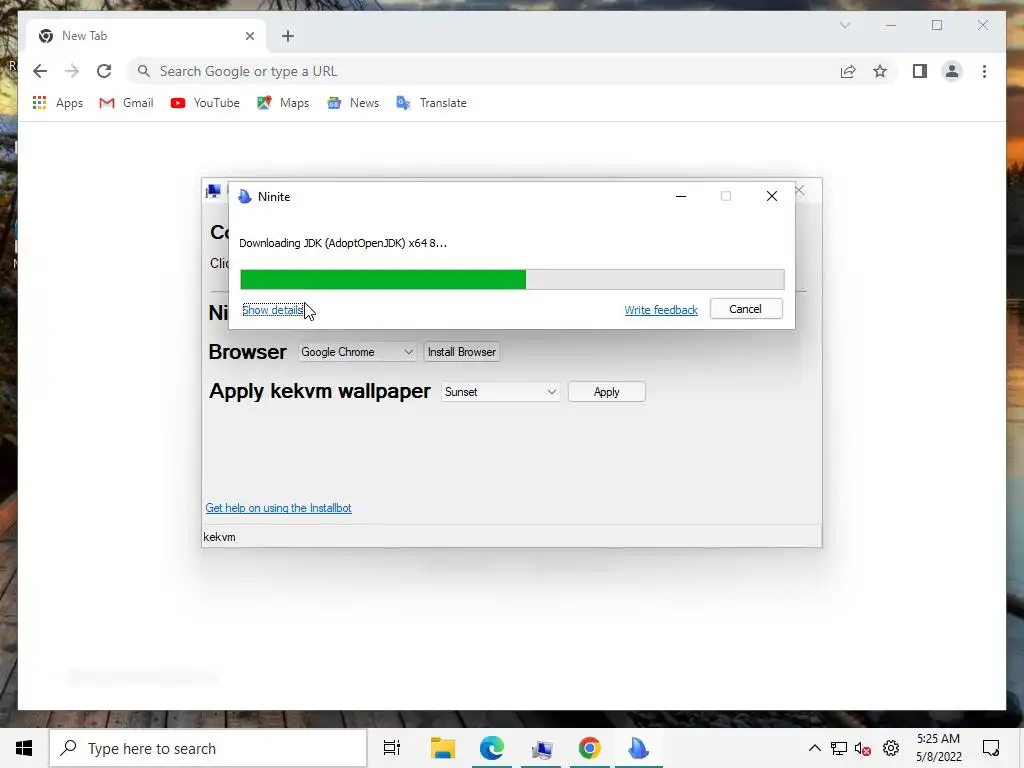Focus the Chrome address bar
The height and width of the screenshot is (768, 1024).
[483, 71]
